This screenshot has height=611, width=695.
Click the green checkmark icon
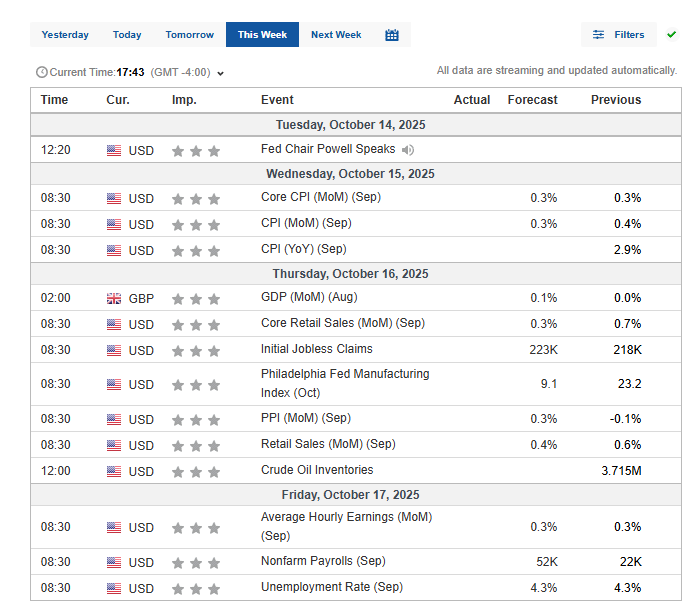coord(672,34)
